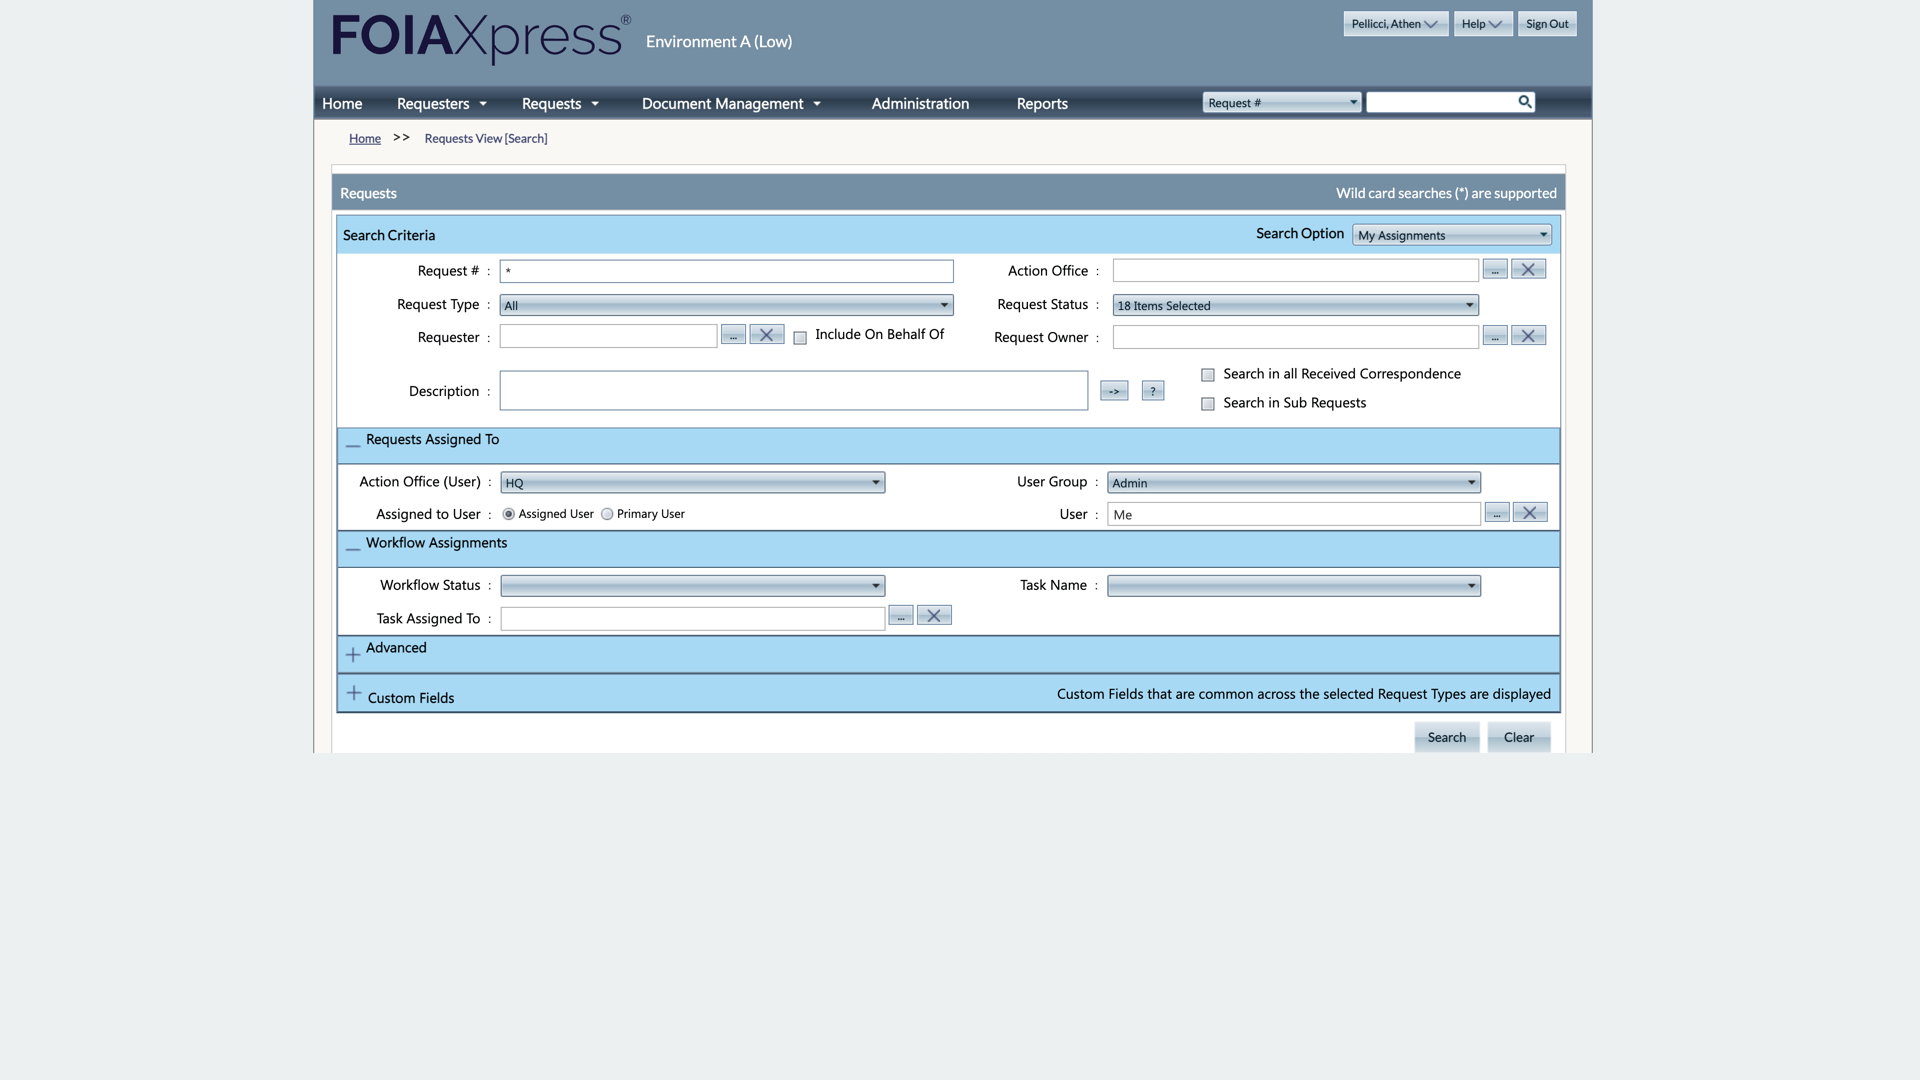Click the quick search magnifier icon
The height and width of the screenshot is (1080, 1920).
coord(1524,102)
